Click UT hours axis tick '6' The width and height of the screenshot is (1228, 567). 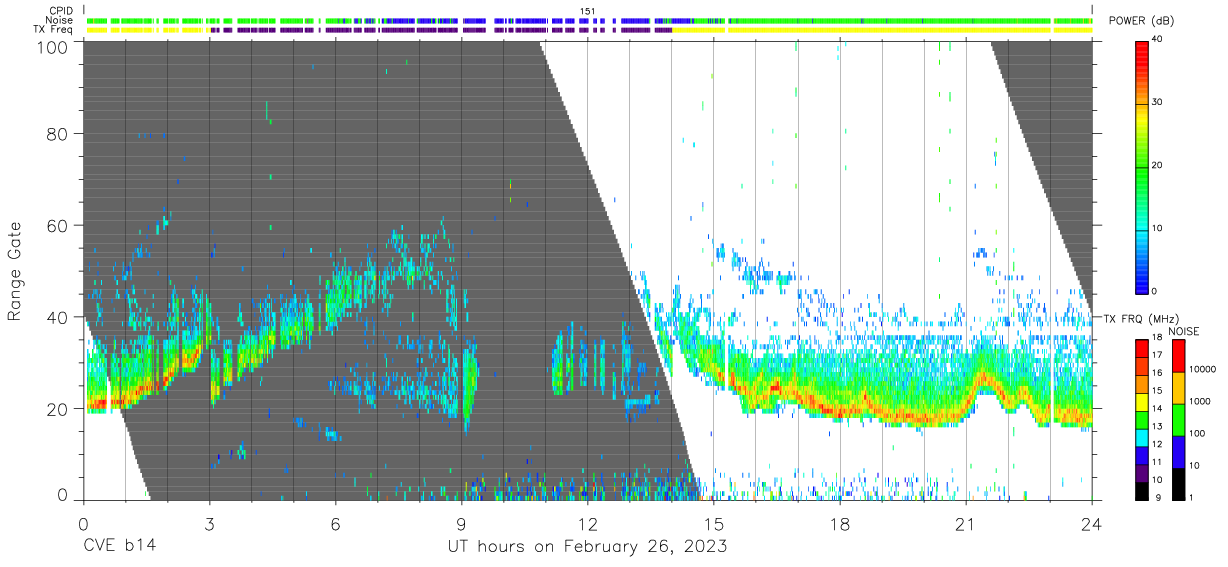click(x=335, y=524)
